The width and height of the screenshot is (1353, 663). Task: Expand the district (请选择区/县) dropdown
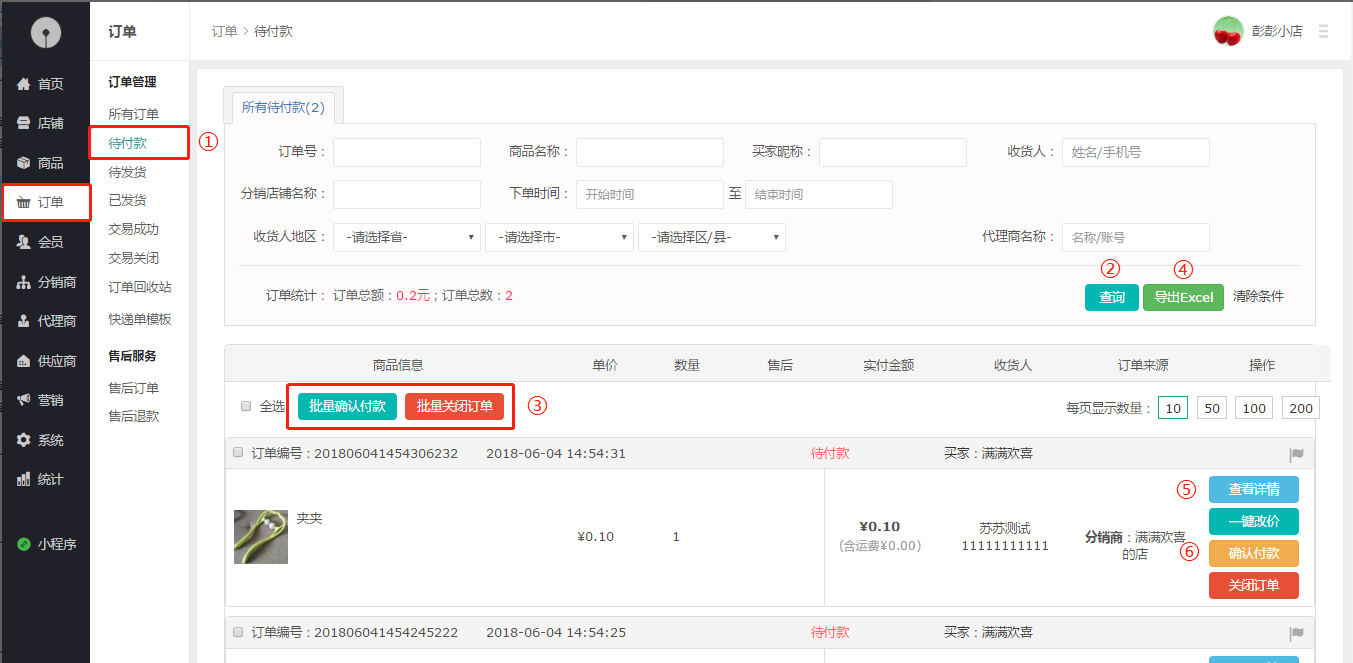(x=711, y=237)
